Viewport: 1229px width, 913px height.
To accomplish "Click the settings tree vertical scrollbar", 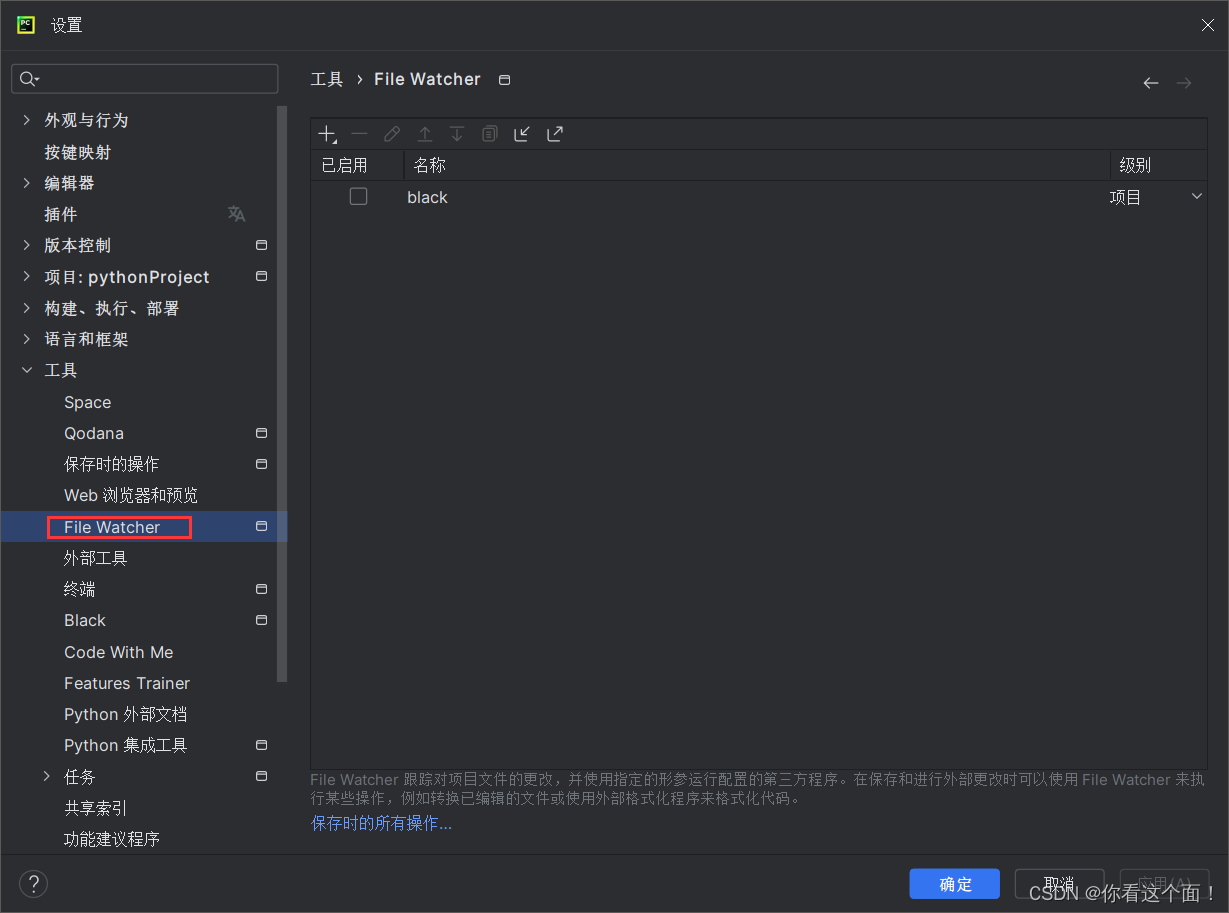I will (282, 394).
